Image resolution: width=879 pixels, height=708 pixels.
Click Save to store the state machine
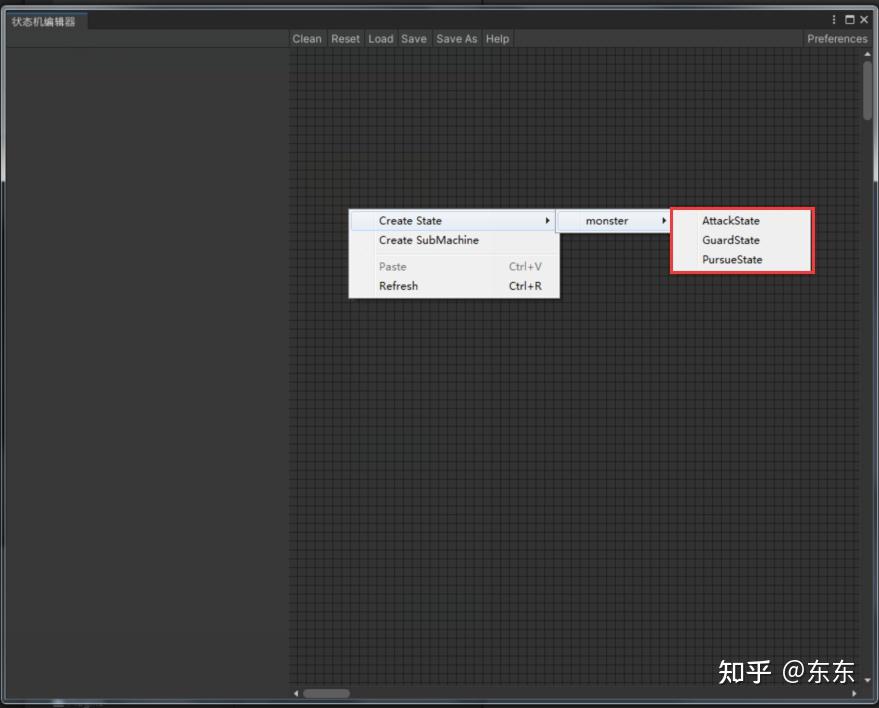pyautogui.click(x=413, y=38)
